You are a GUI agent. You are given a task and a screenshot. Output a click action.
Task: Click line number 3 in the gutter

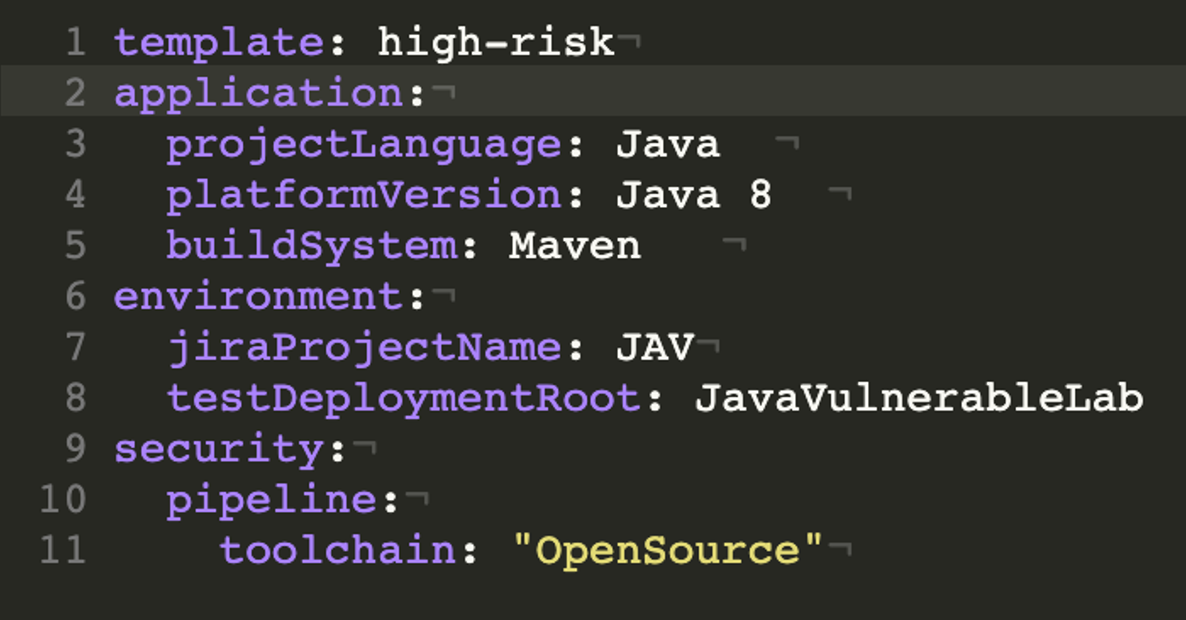76,144
